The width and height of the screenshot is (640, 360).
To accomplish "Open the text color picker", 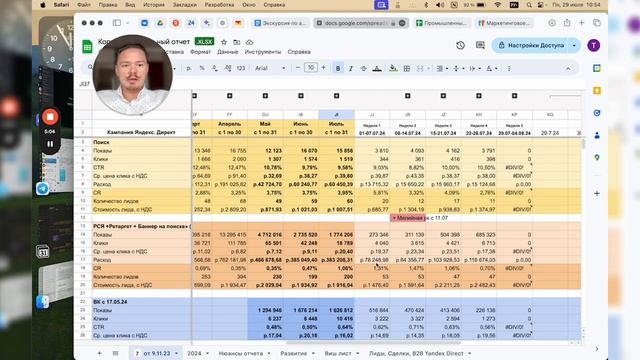I will pos(377,69).
